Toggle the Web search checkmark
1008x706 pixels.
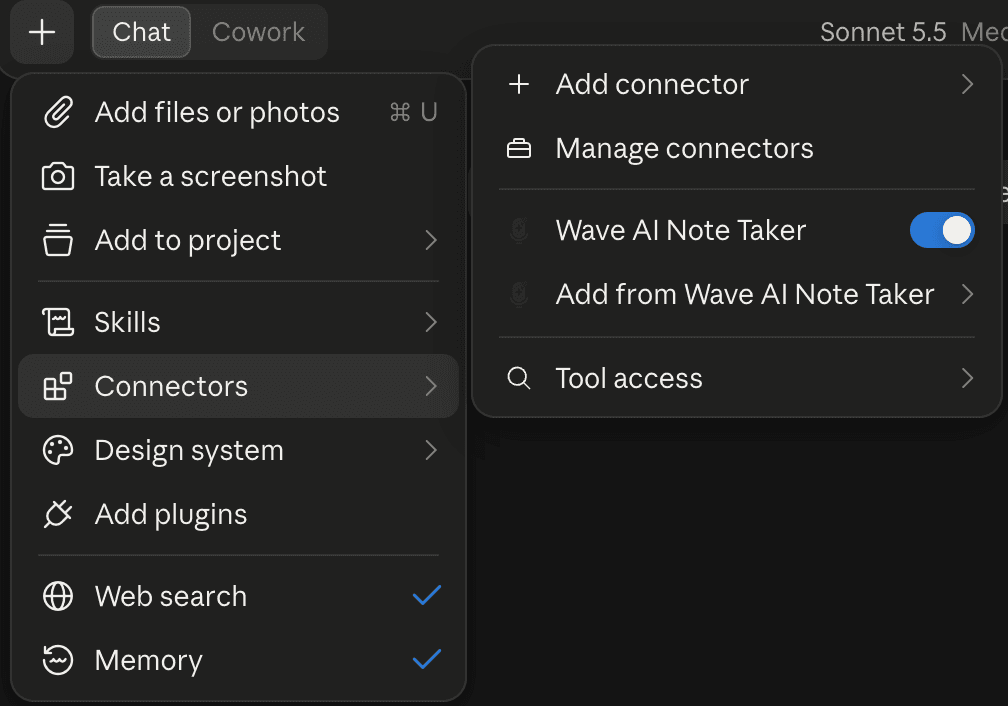[x=427, y=595]
